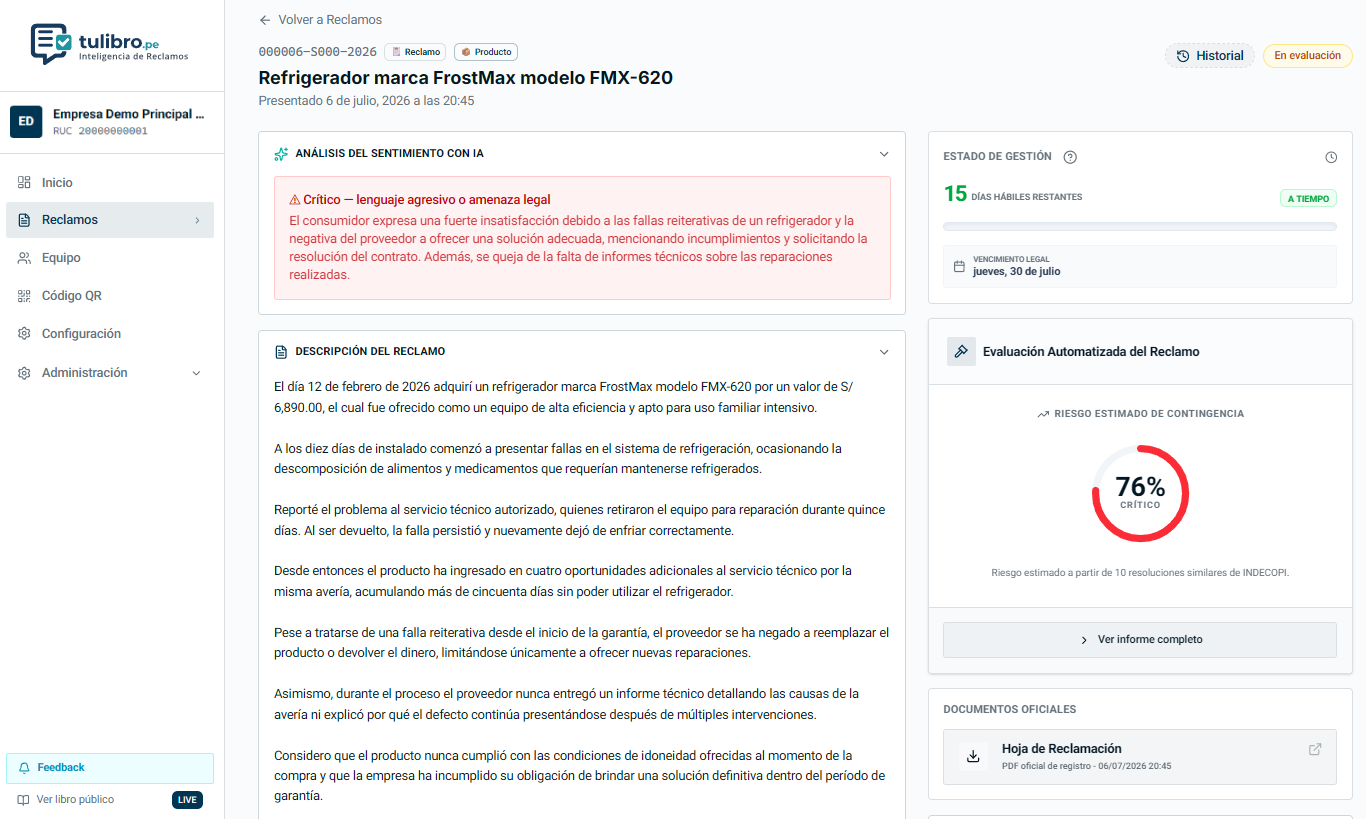Open the Estado de Gestión help icon

tap(1070, 157)
